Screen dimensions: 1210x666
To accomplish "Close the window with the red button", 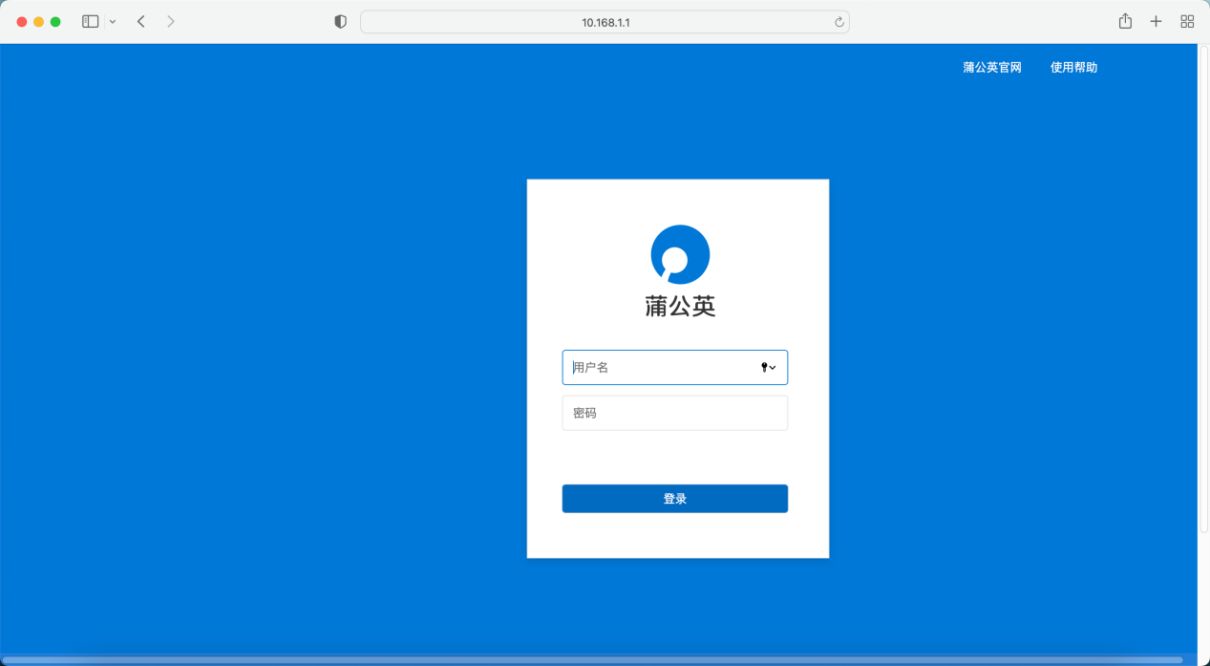I will click(22, 21).
